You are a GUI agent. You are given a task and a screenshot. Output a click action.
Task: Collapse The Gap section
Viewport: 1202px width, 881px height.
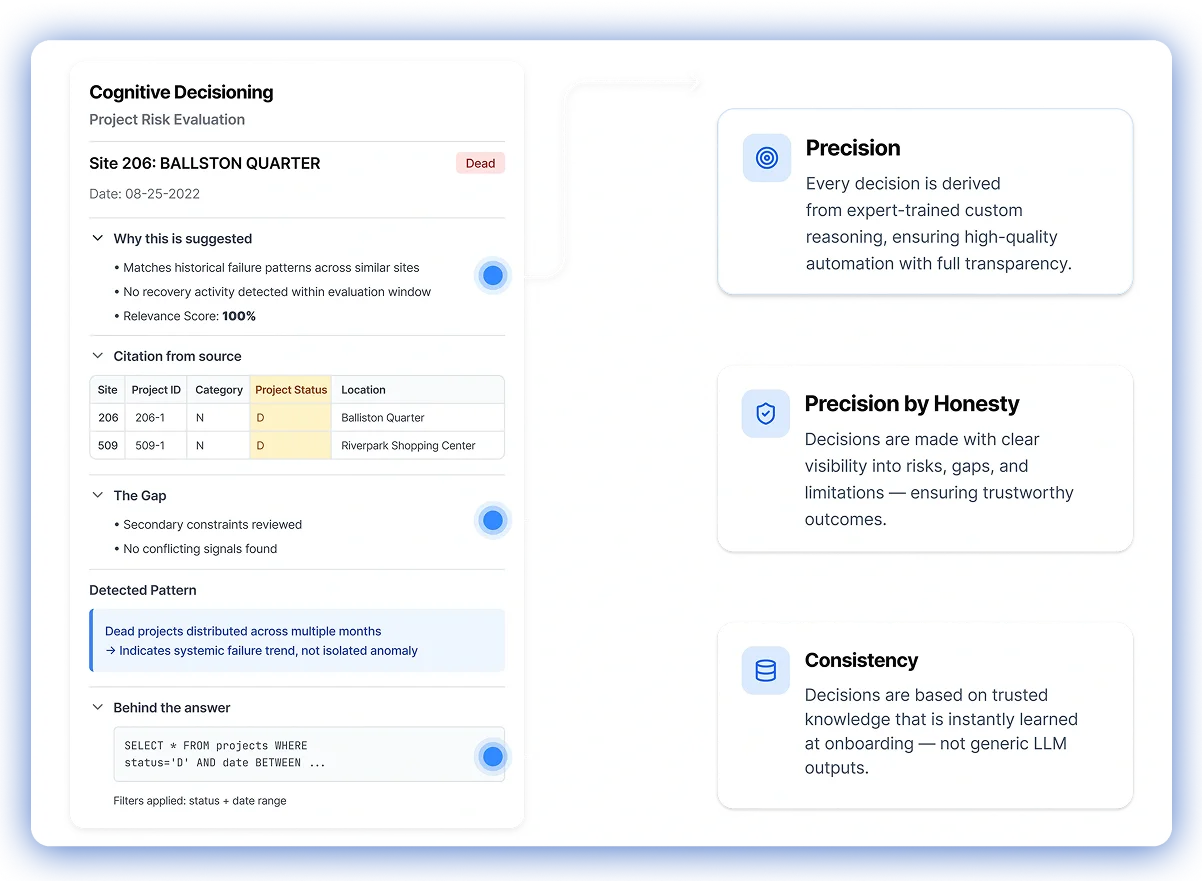click(x=98, y=495)
